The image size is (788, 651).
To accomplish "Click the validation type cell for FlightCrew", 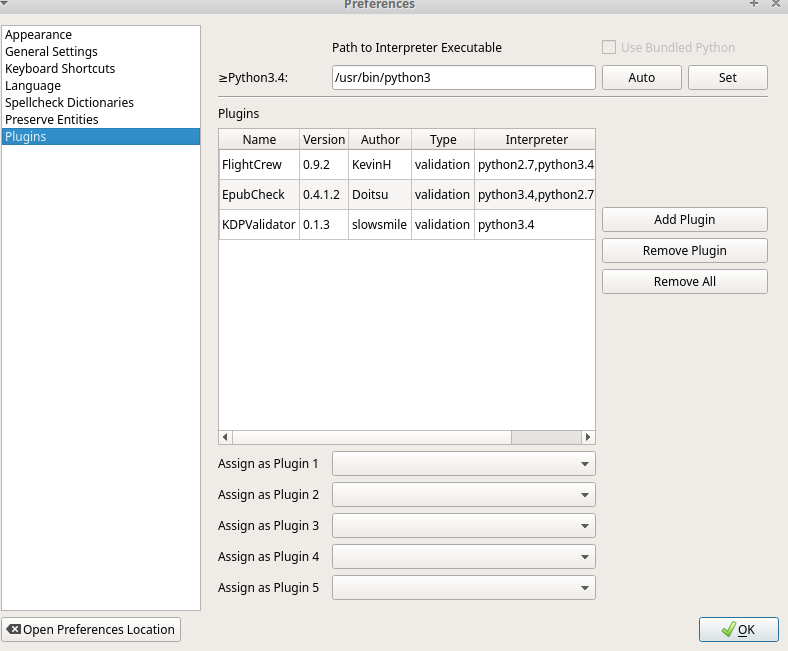I will [443, 164].
